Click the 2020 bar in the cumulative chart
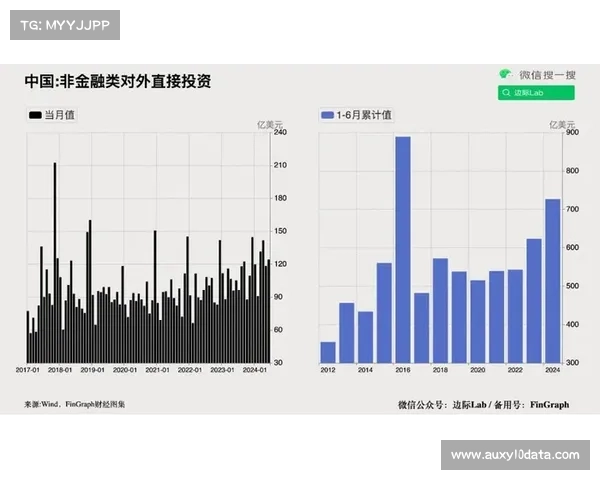Screen dimensions: 600x480 478,322
